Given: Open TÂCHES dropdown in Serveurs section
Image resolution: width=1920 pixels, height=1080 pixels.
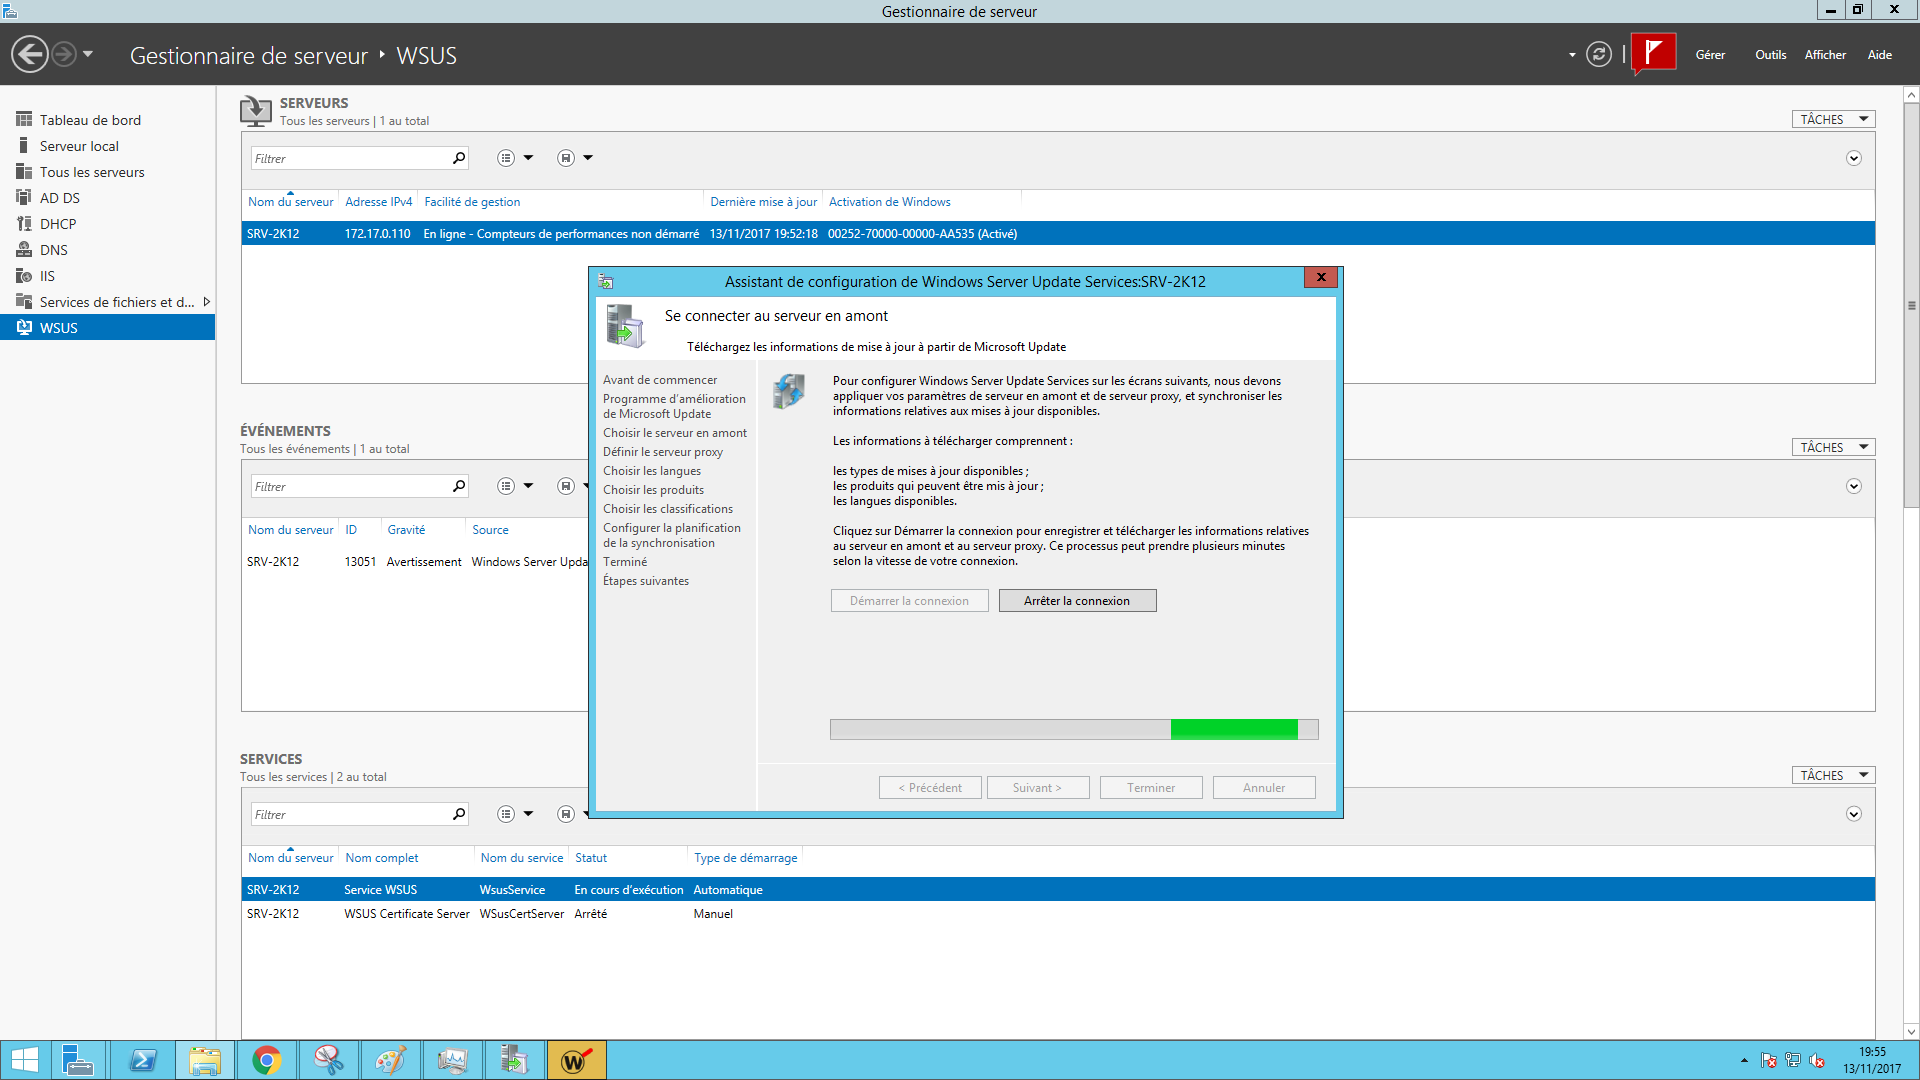Looking at the screenshot, I should coord(1833,119).
